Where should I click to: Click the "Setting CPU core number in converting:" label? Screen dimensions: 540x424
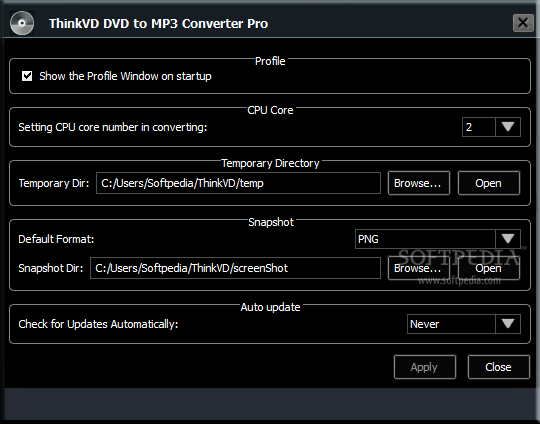pos(113,127)
